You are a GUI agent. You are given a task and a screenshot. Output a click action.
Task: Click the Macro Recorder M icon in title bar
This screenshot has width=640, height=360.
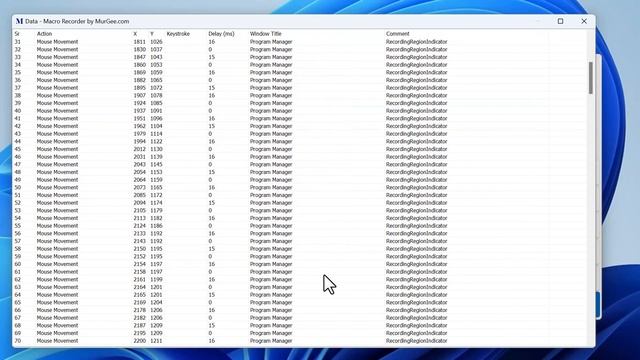point(19,21)
